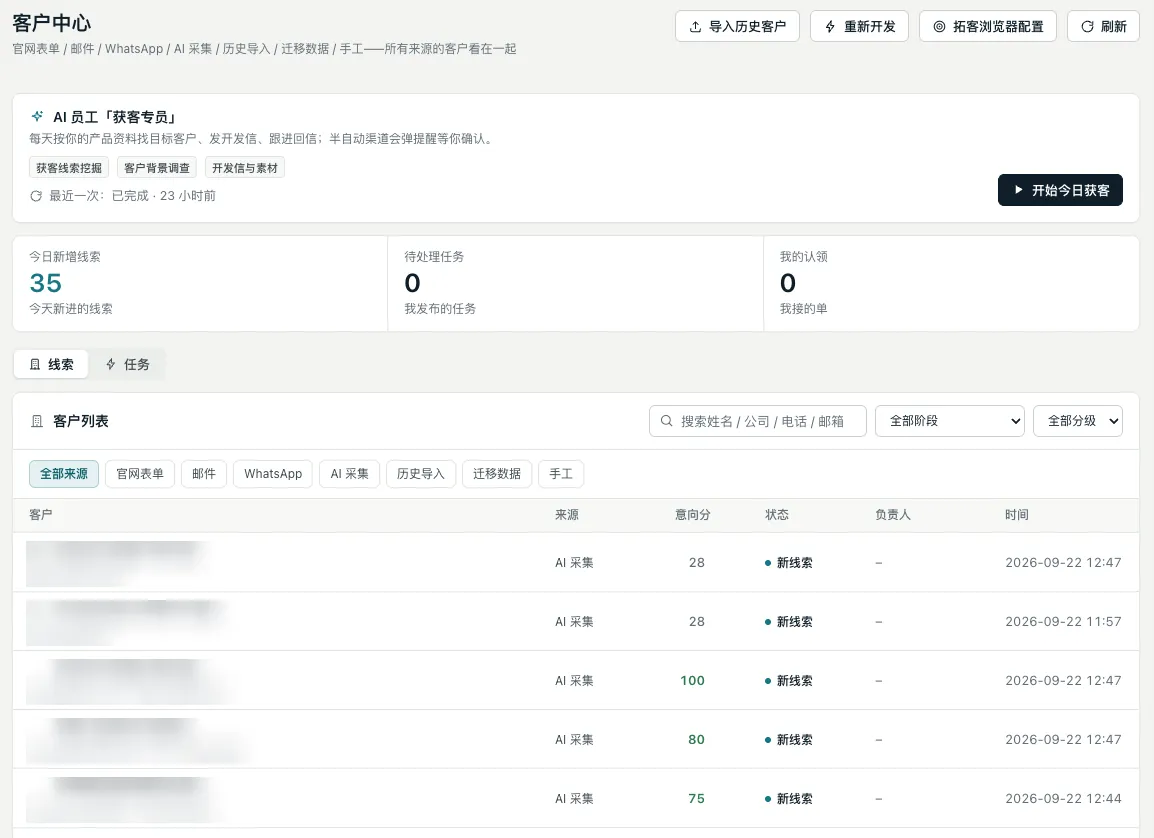Click the 今日新增线索 count 35

(46, 283)
